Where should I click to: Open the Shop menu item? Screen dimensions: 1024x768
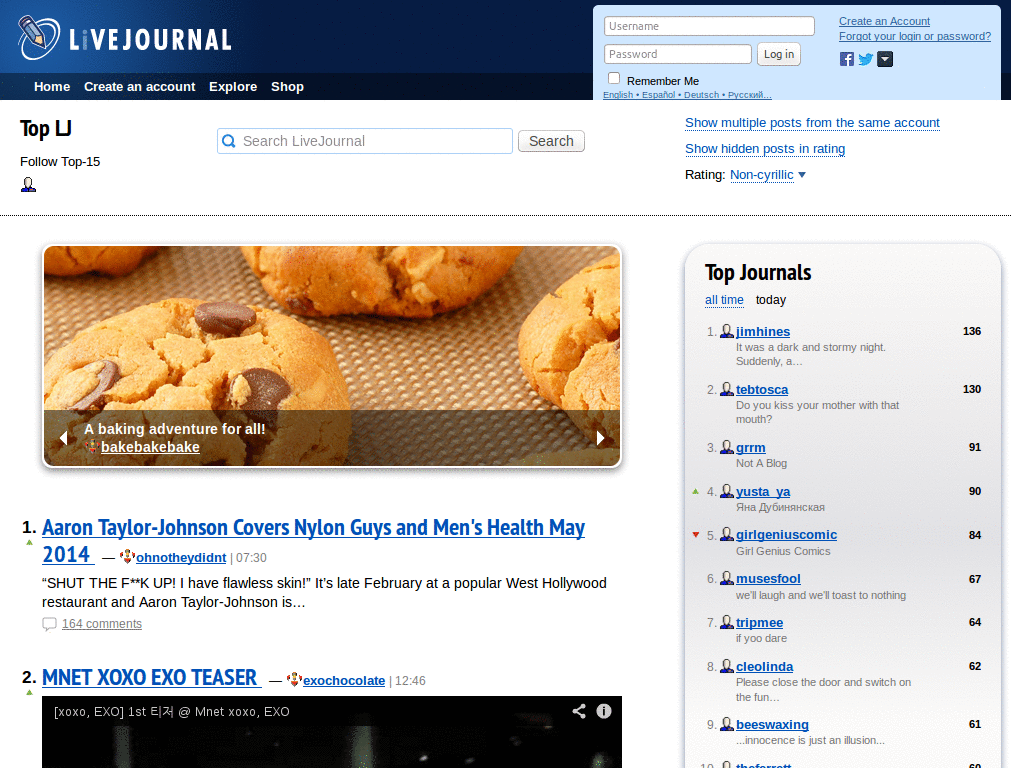[x=287, y=87]
